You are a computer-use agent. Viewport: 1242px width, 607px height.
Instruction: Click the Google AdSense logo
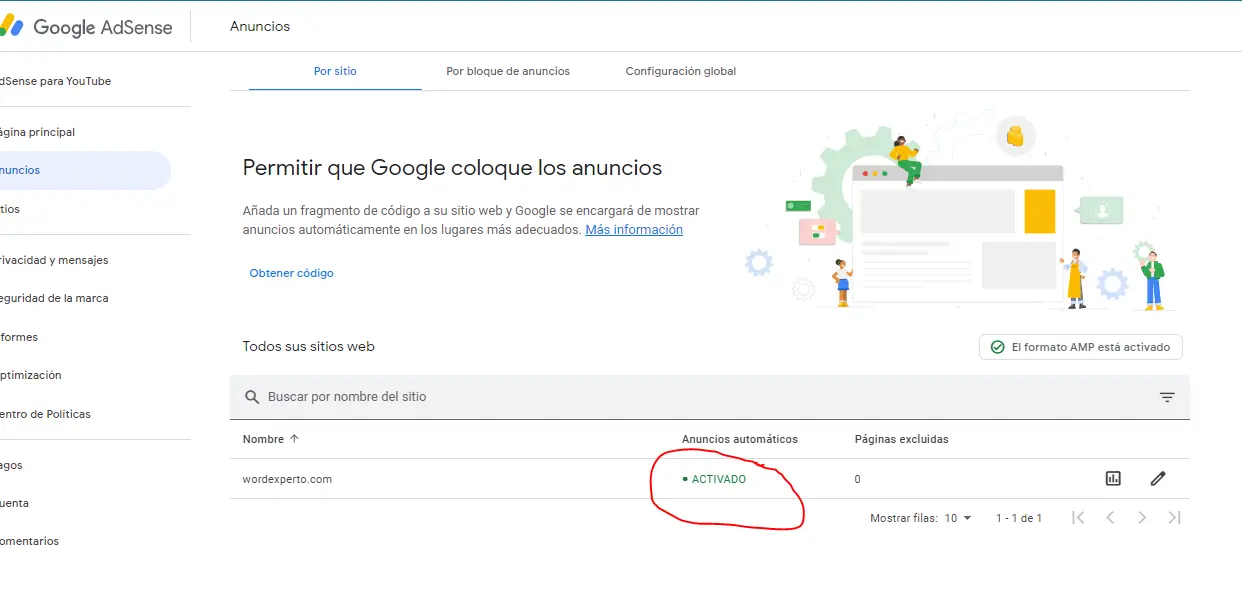point(86,27)
